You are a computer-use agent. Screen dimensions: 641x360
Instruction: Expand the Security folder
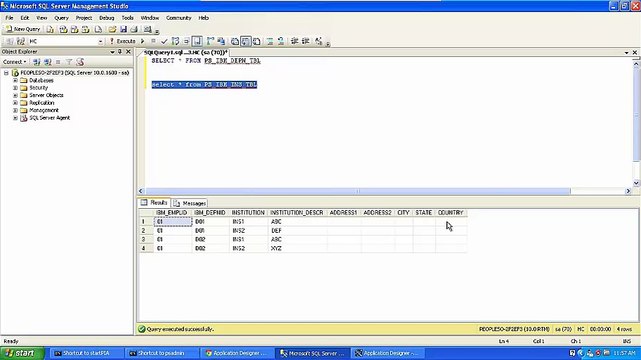click(16, 88)
